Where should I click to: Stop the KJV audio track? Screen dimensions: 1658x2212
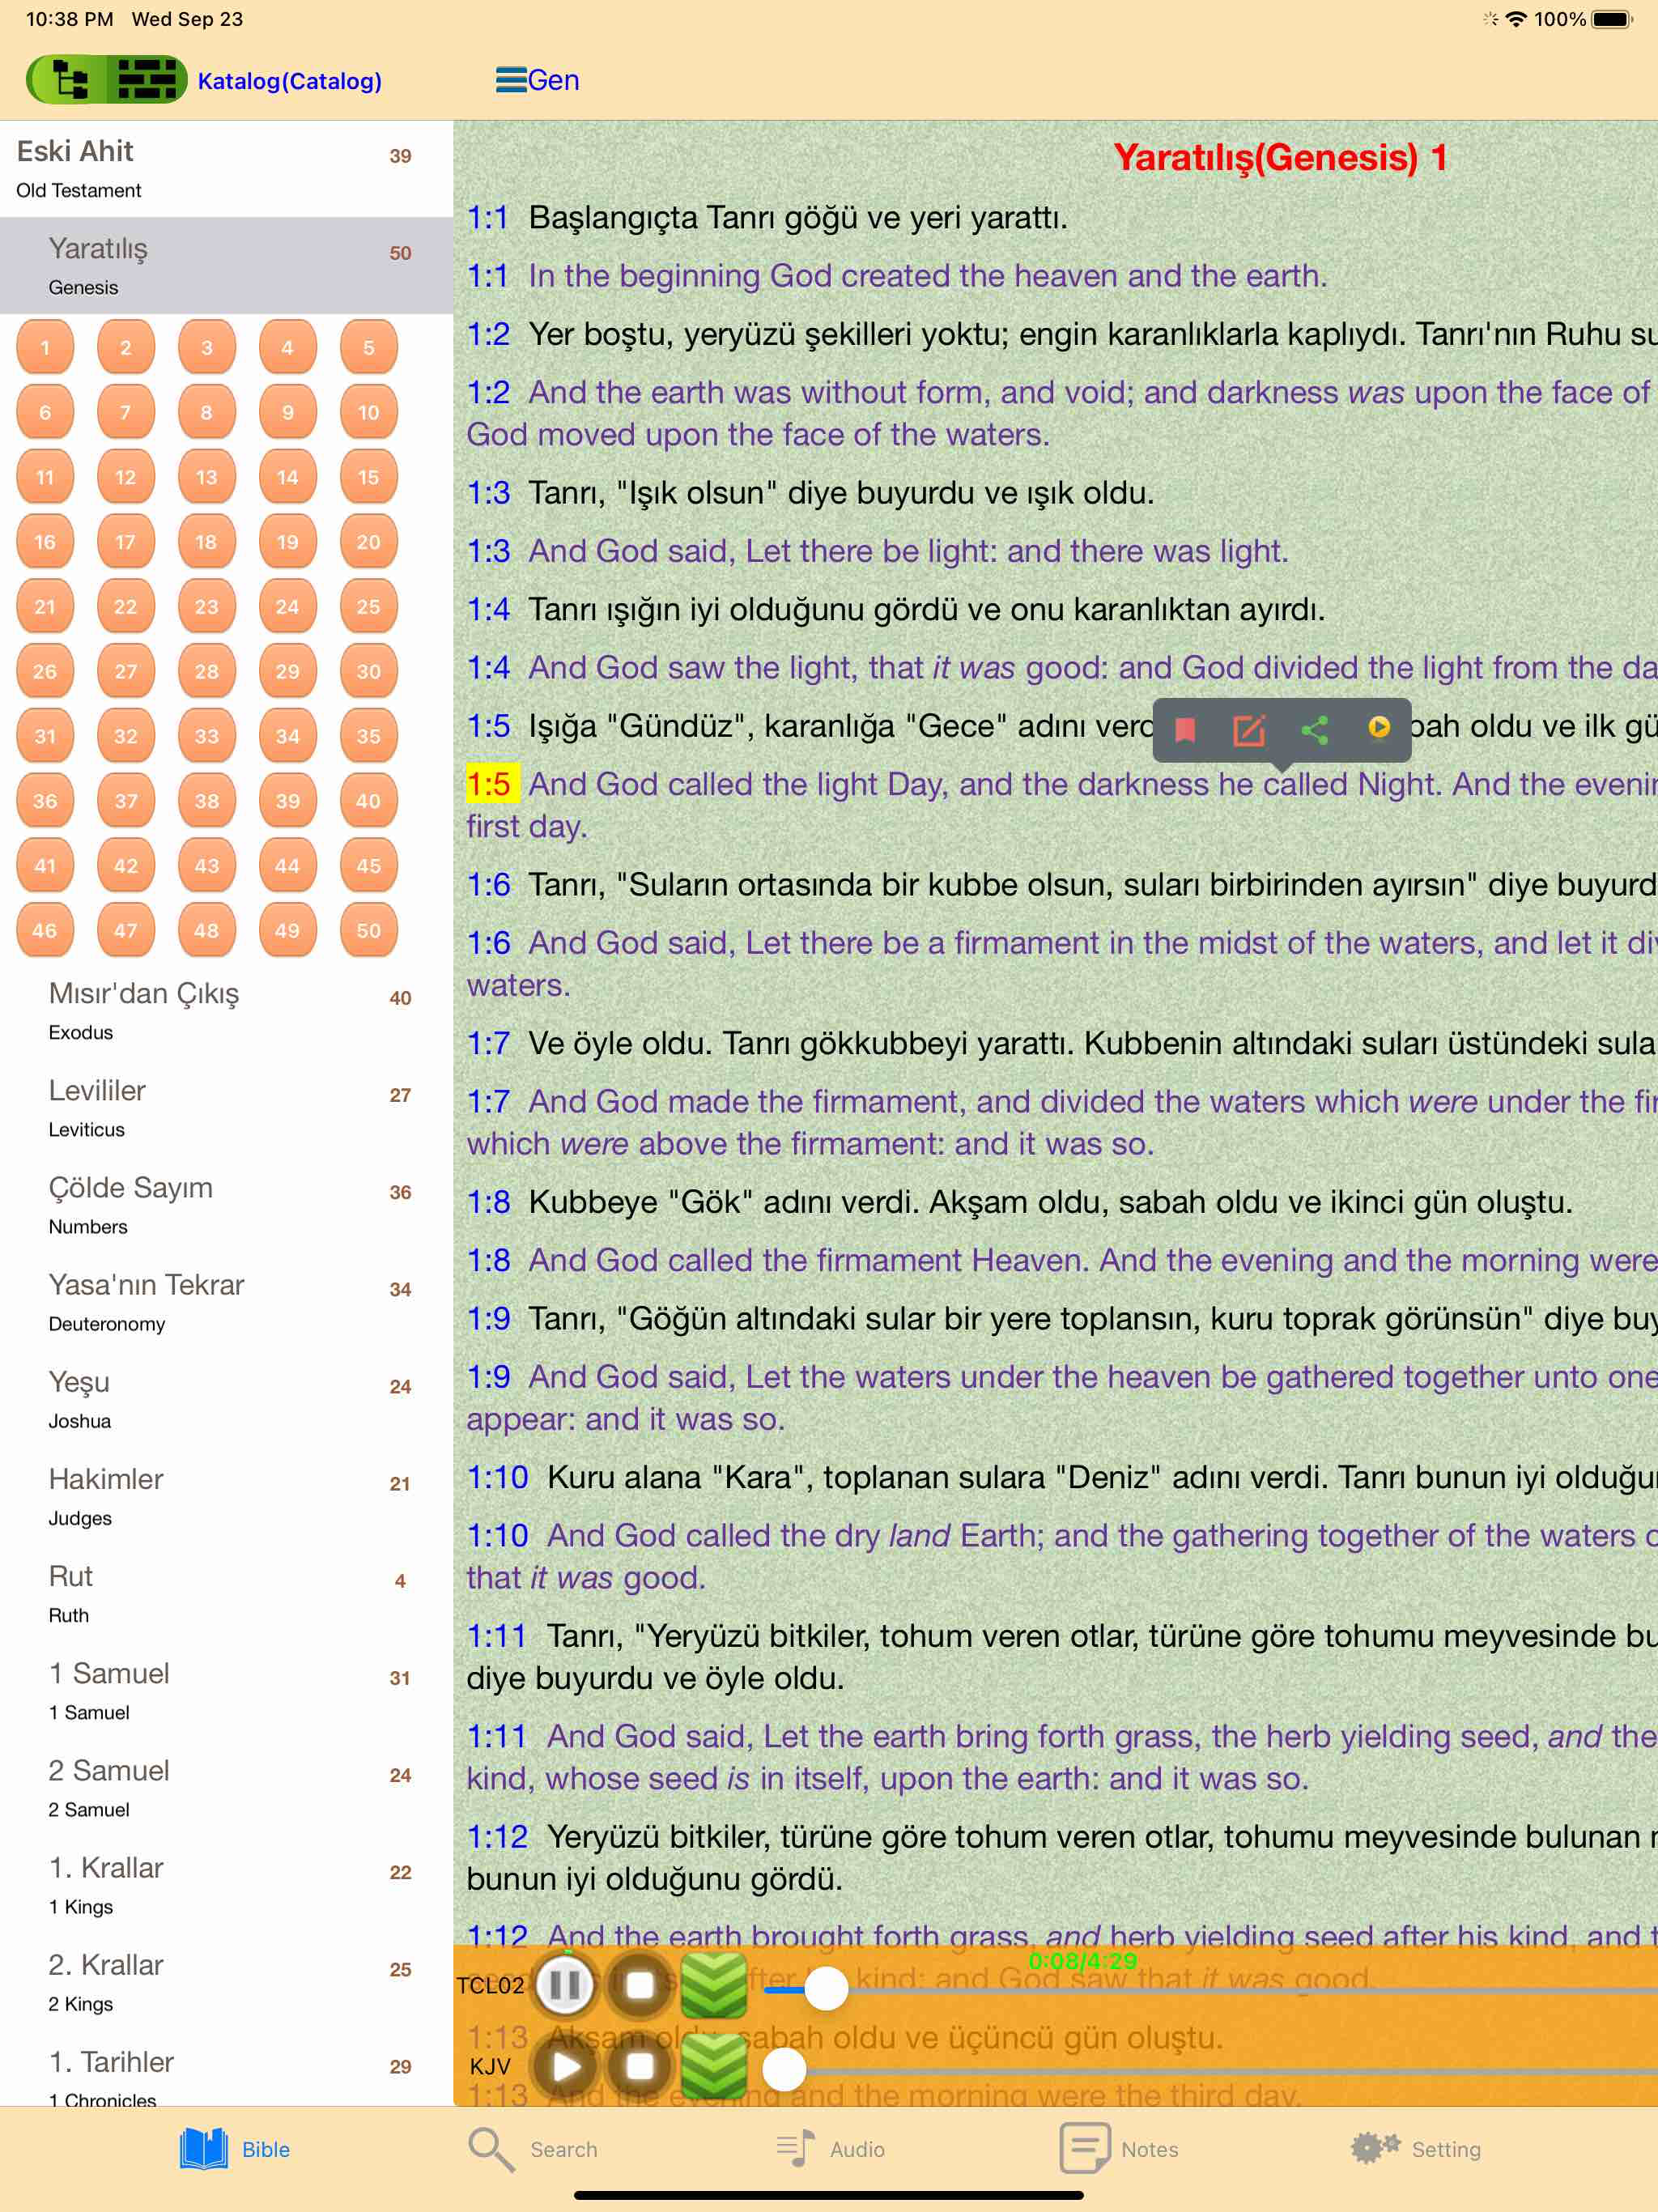pyautogui.click(x=640, y=2066)
